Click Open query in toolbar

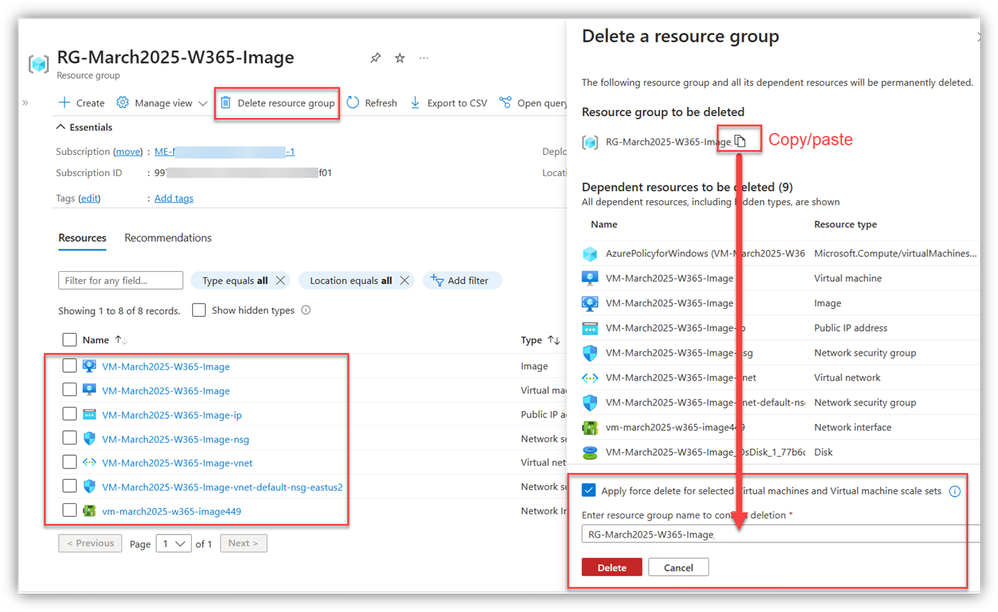pos(533,103)
